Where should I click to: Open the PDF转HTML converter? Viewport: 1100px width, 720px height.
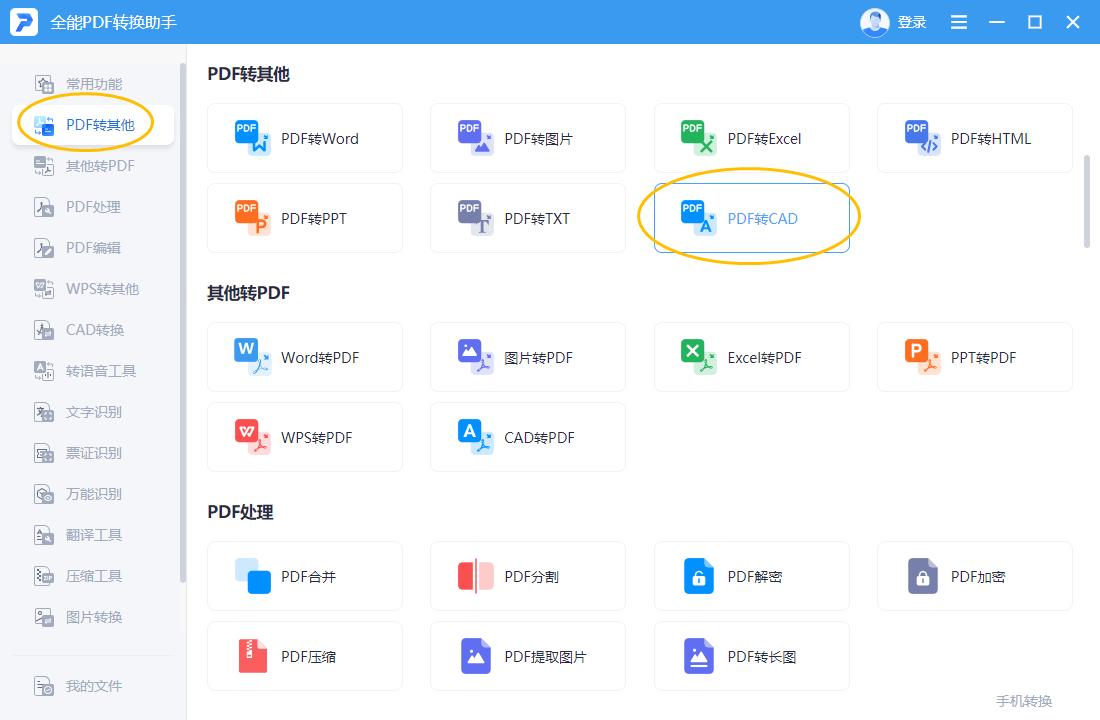pos(974,138)
